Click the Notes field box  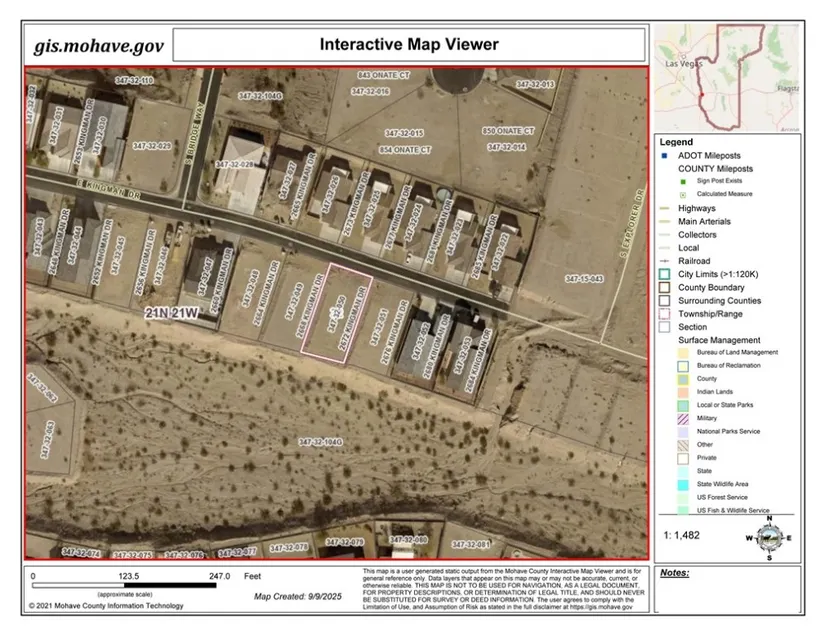click(x=727, y=593)
